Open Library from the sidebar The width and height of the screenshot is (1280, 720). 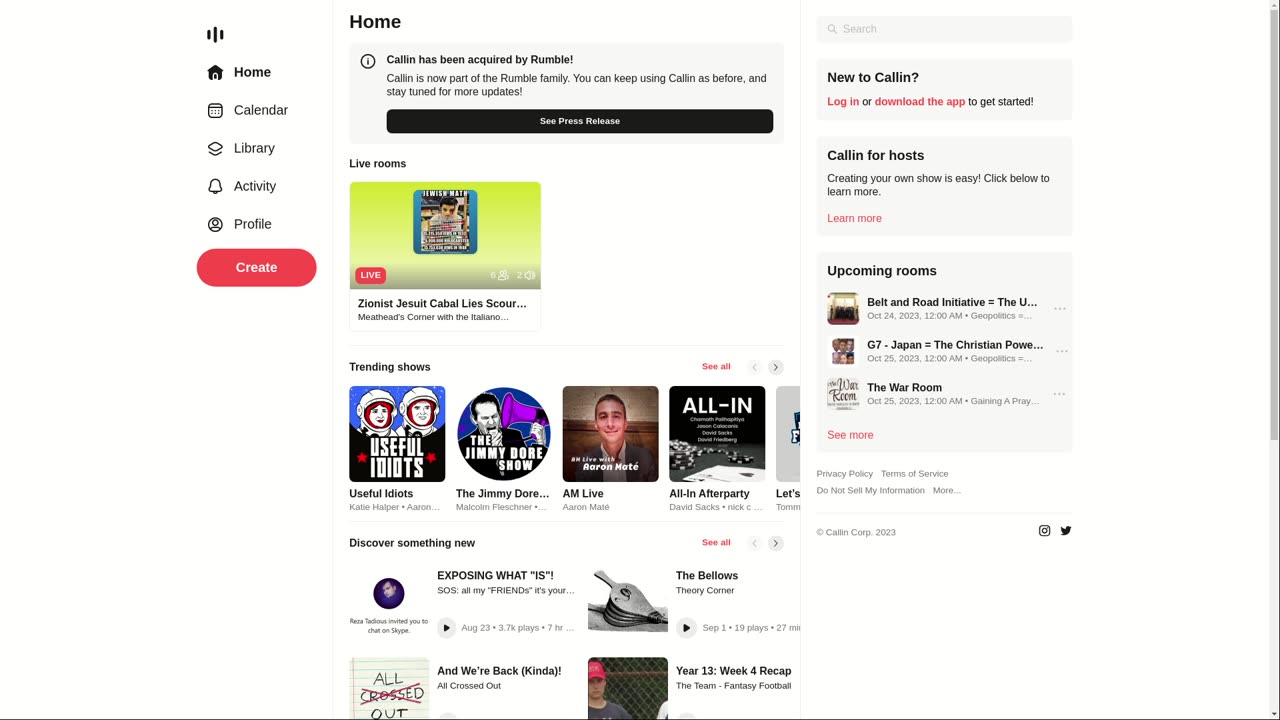pyautogui.click(x=253, y=148)
